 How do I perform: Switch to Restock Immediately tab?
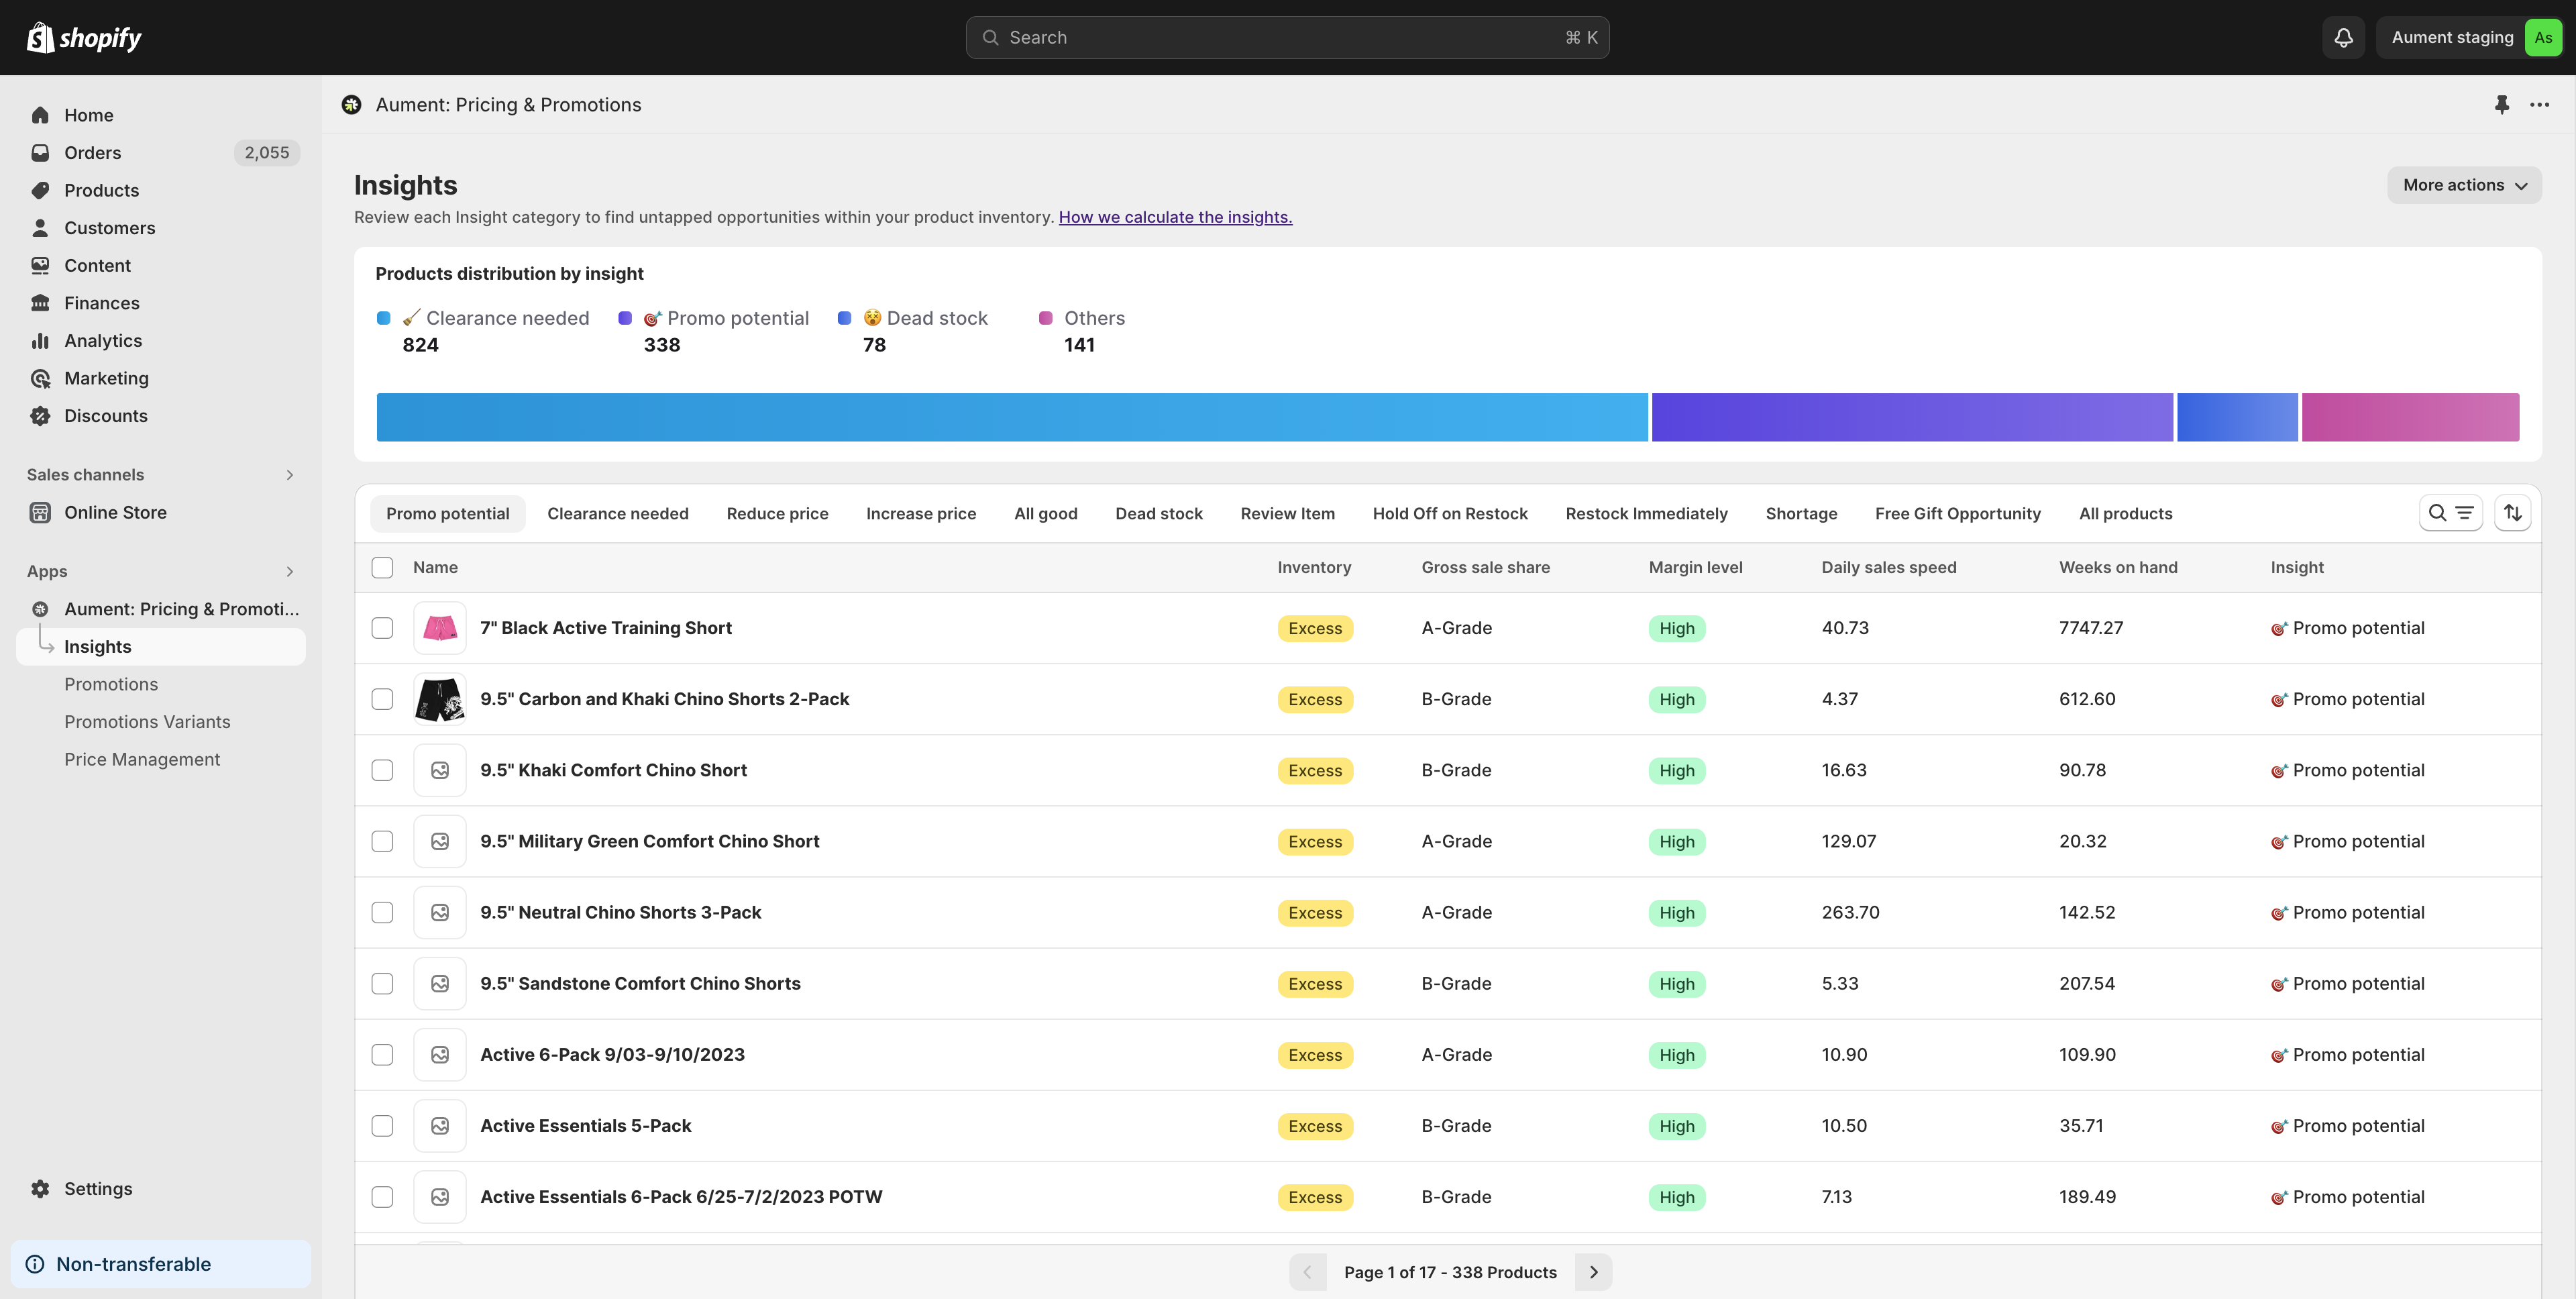pos(1646,513)
